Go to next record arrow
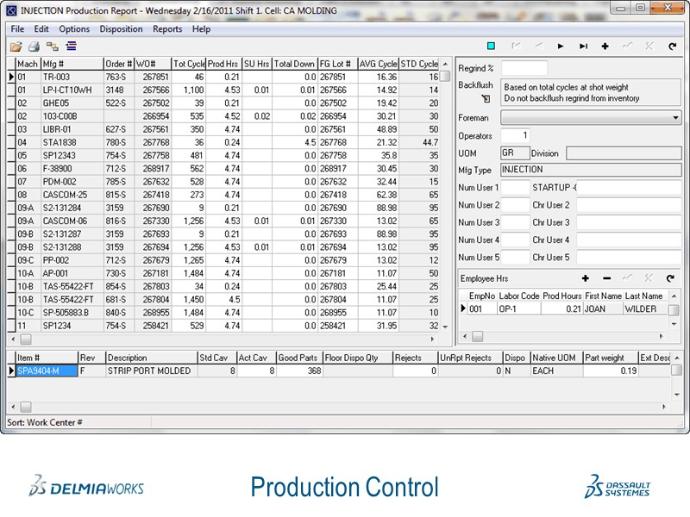 (560, 46)
